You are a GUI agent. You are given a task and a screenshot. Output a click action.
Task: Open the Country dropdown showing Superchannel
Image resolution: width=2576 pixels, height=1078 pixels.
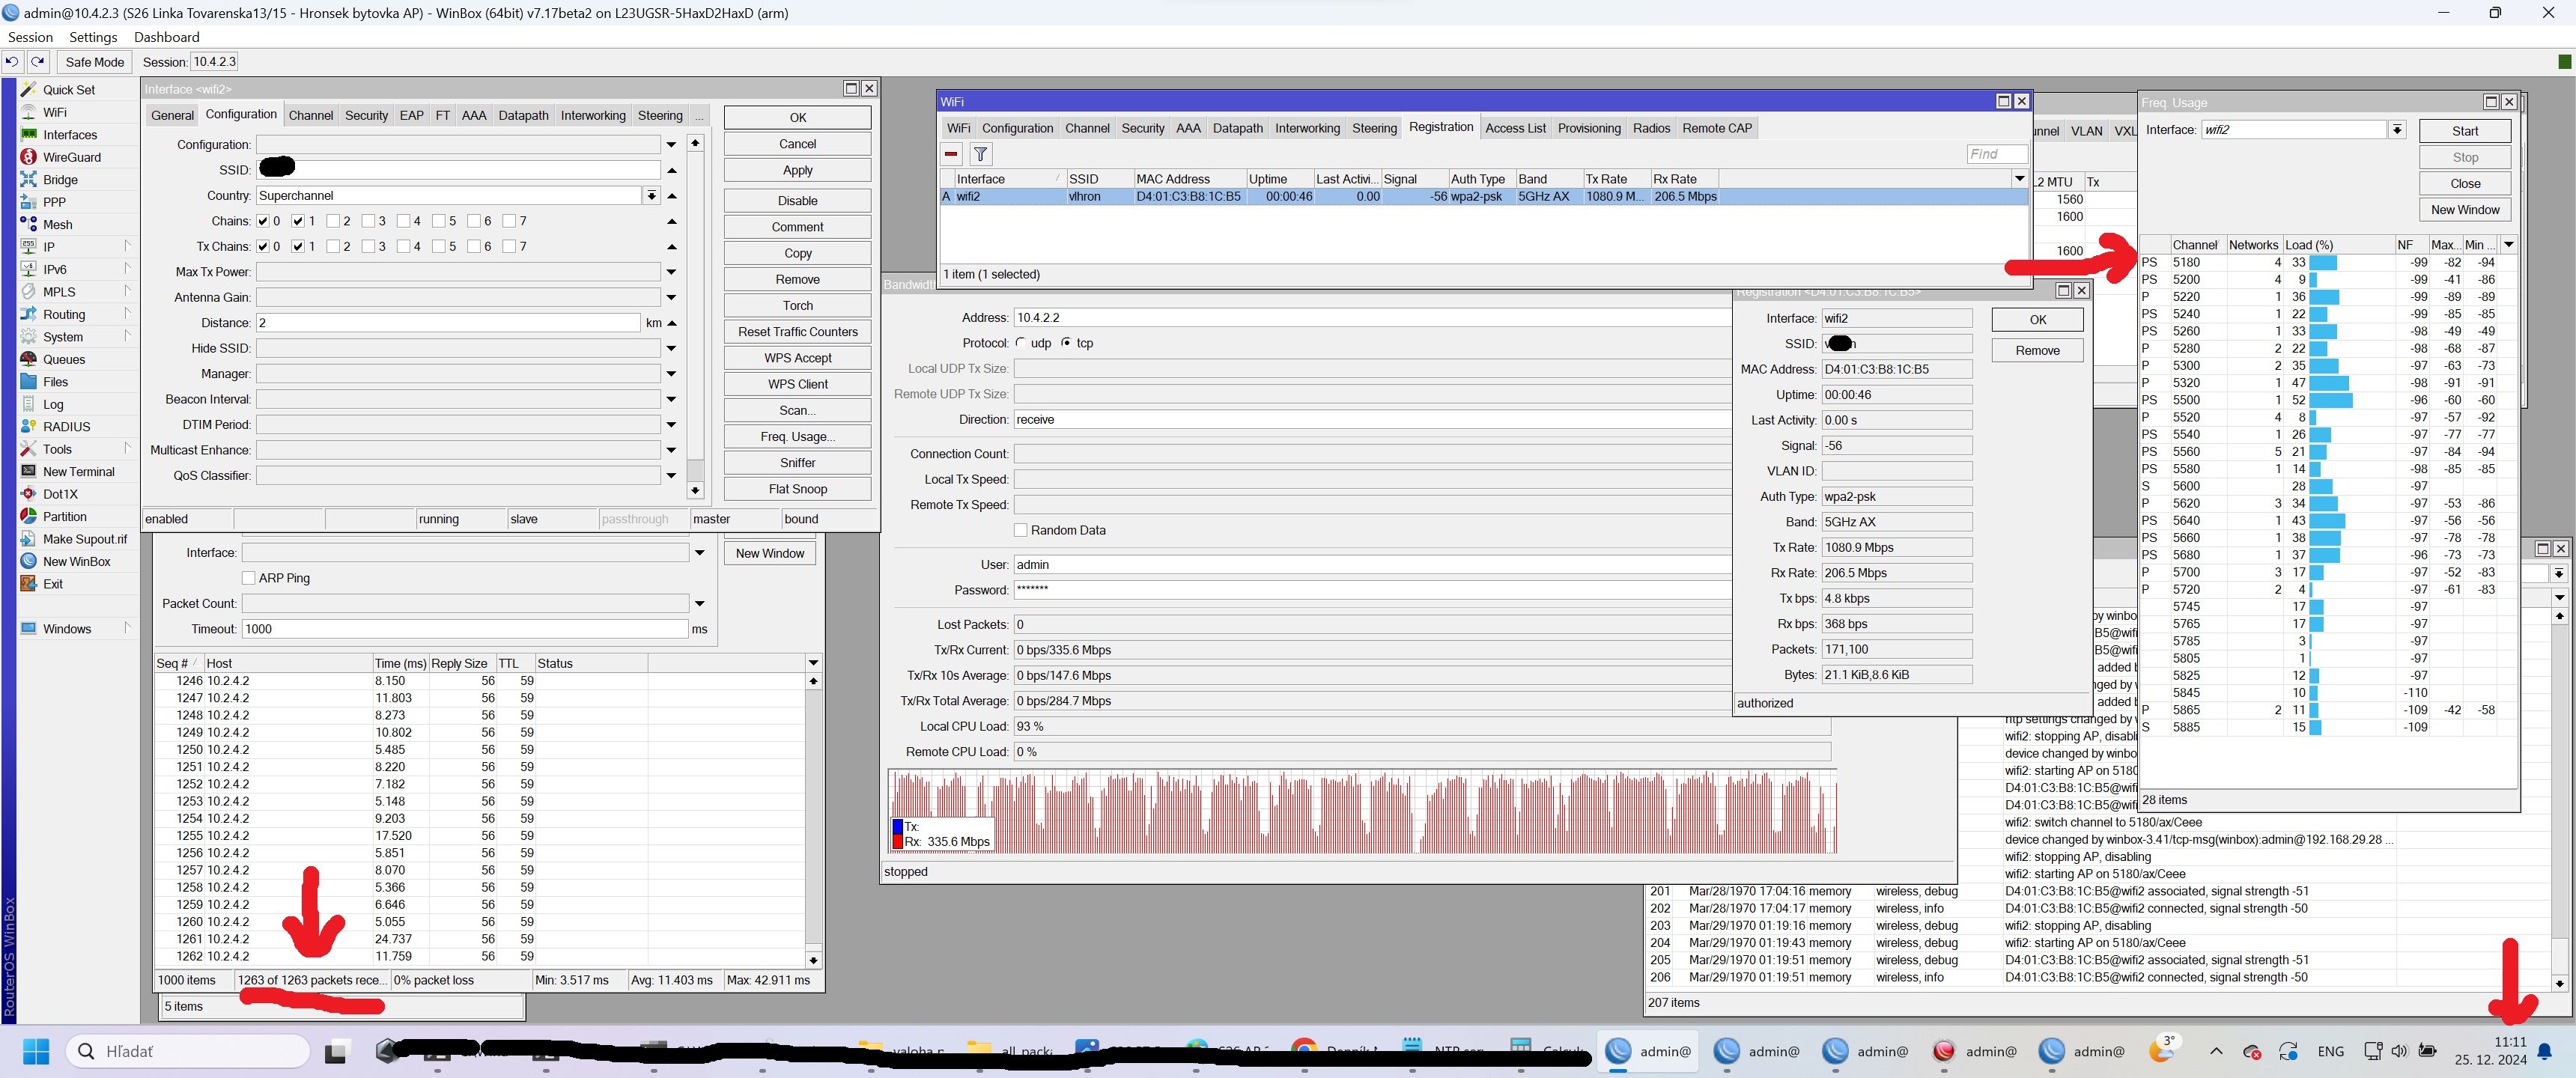(652, 195)
